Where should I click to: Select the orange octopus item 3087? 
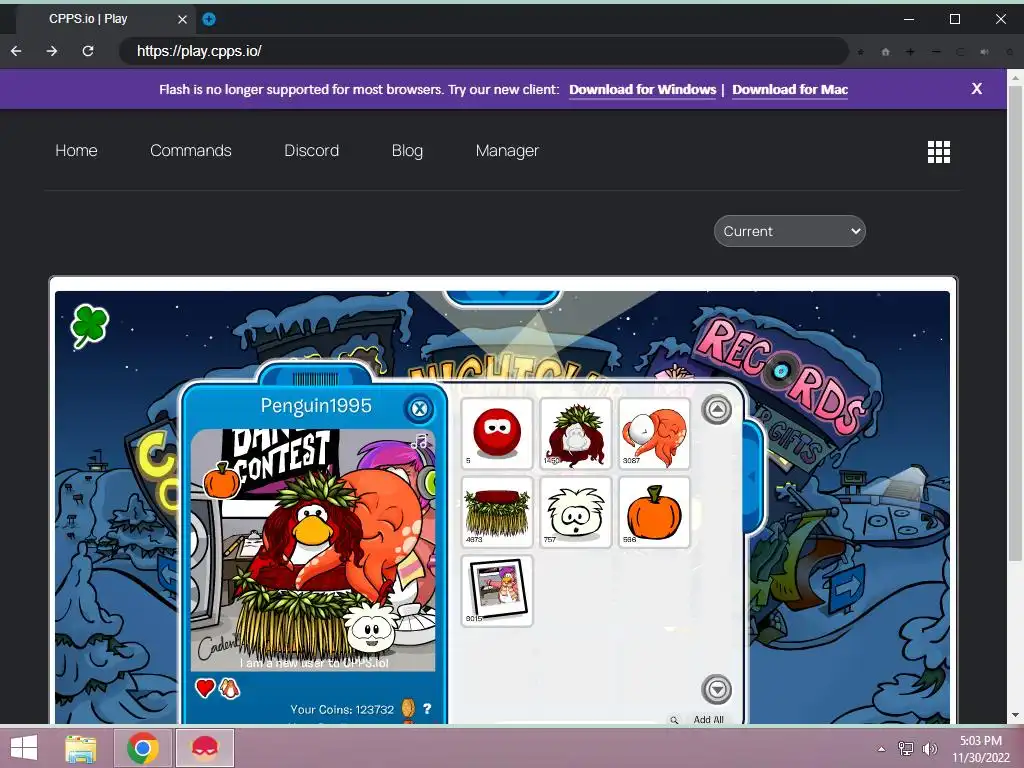pyautogui.click(x=654, y=434)
